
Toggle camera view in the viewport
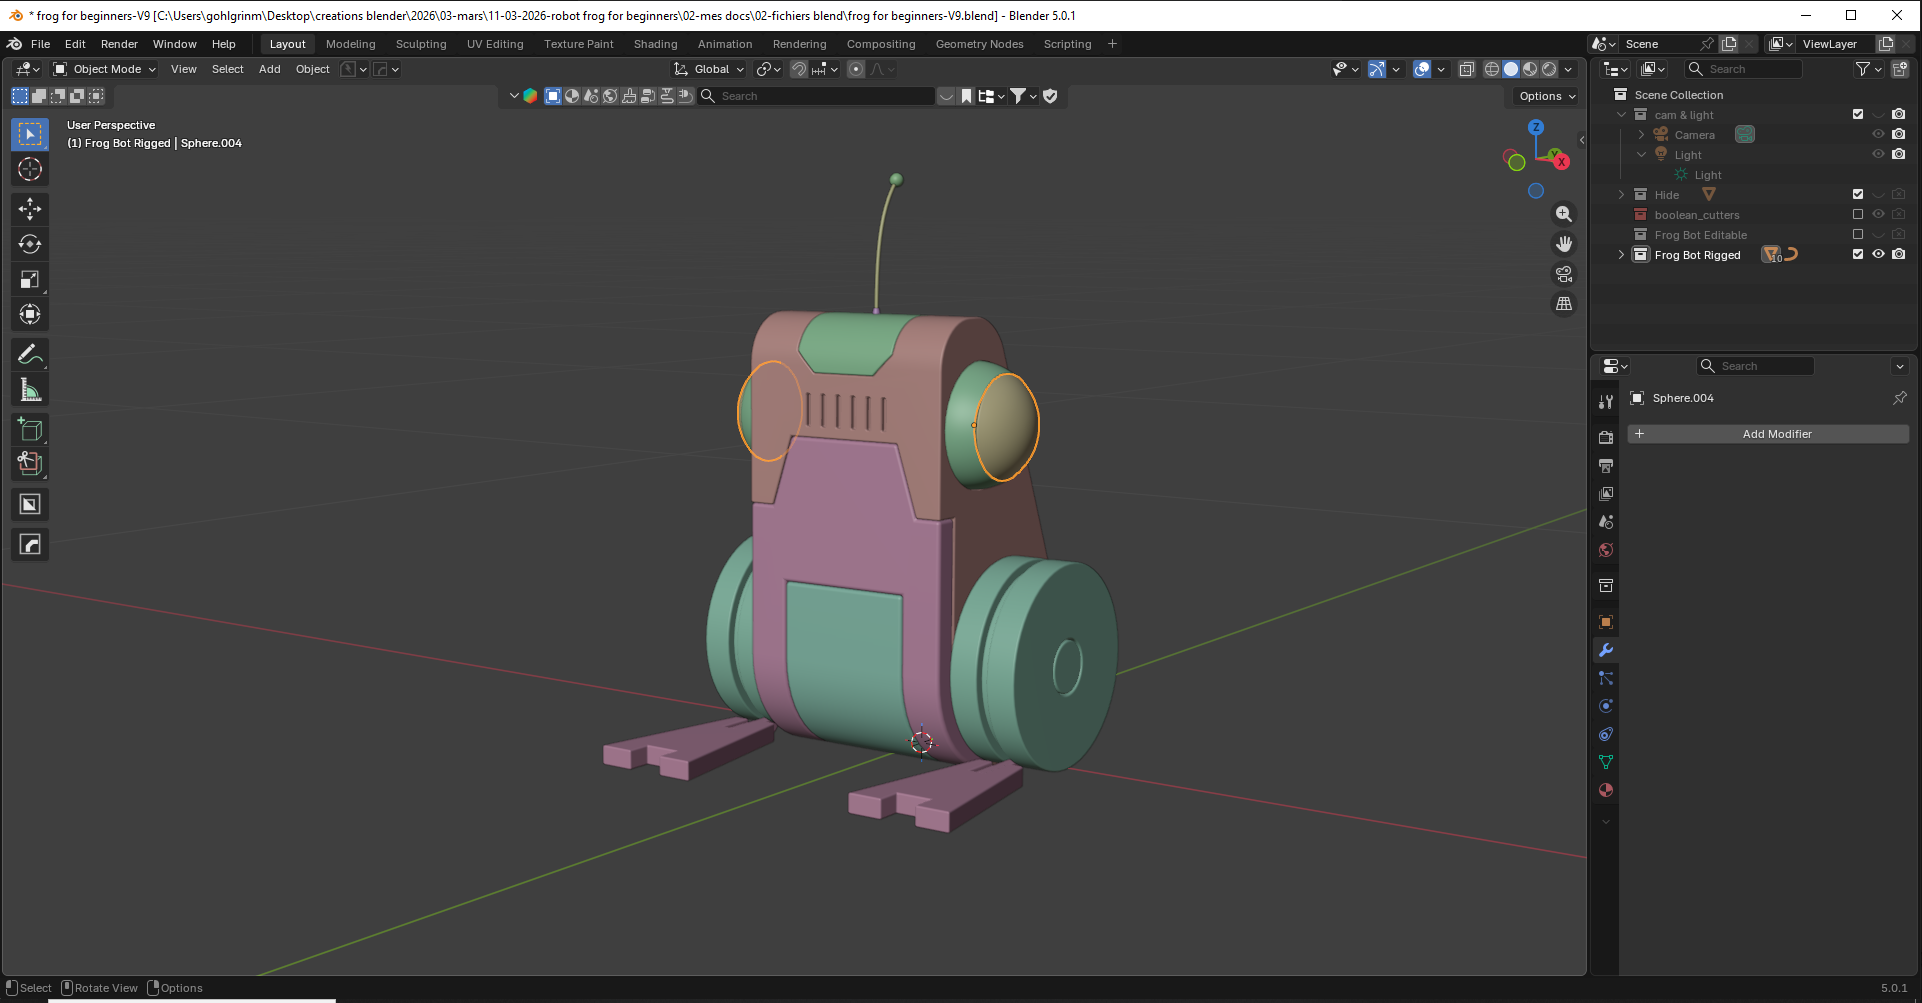(1564, 274)
